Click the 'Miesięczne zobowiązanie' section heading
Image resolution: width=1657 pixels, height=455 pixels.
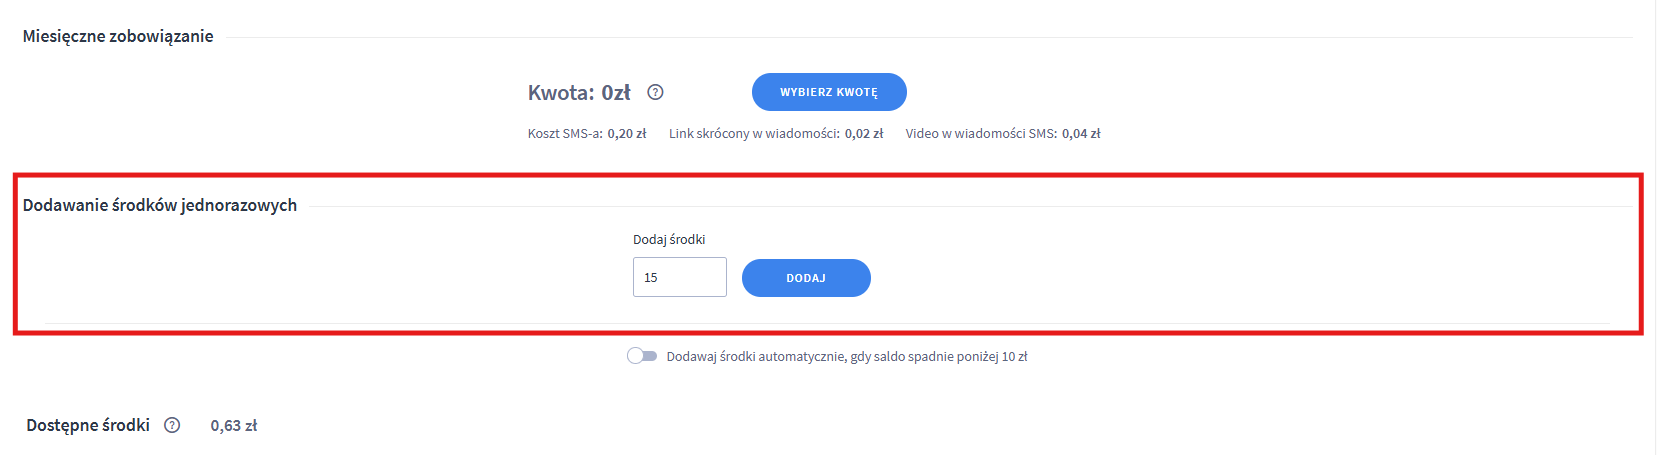tap(118, 36)
